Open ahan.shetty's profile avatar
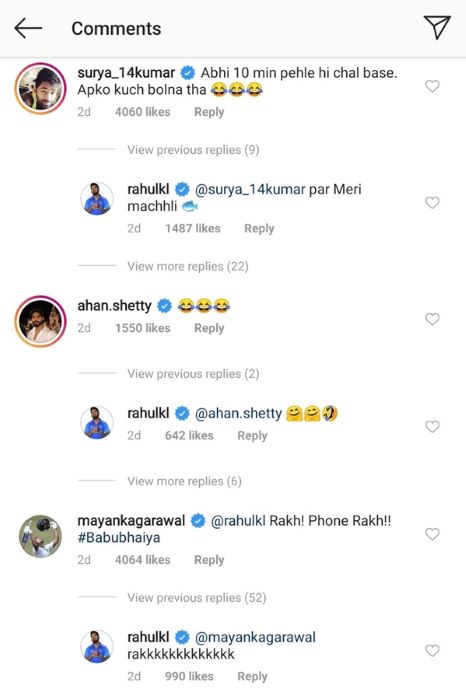Viewport: 466px width, 700px height. tap(41, 321)
